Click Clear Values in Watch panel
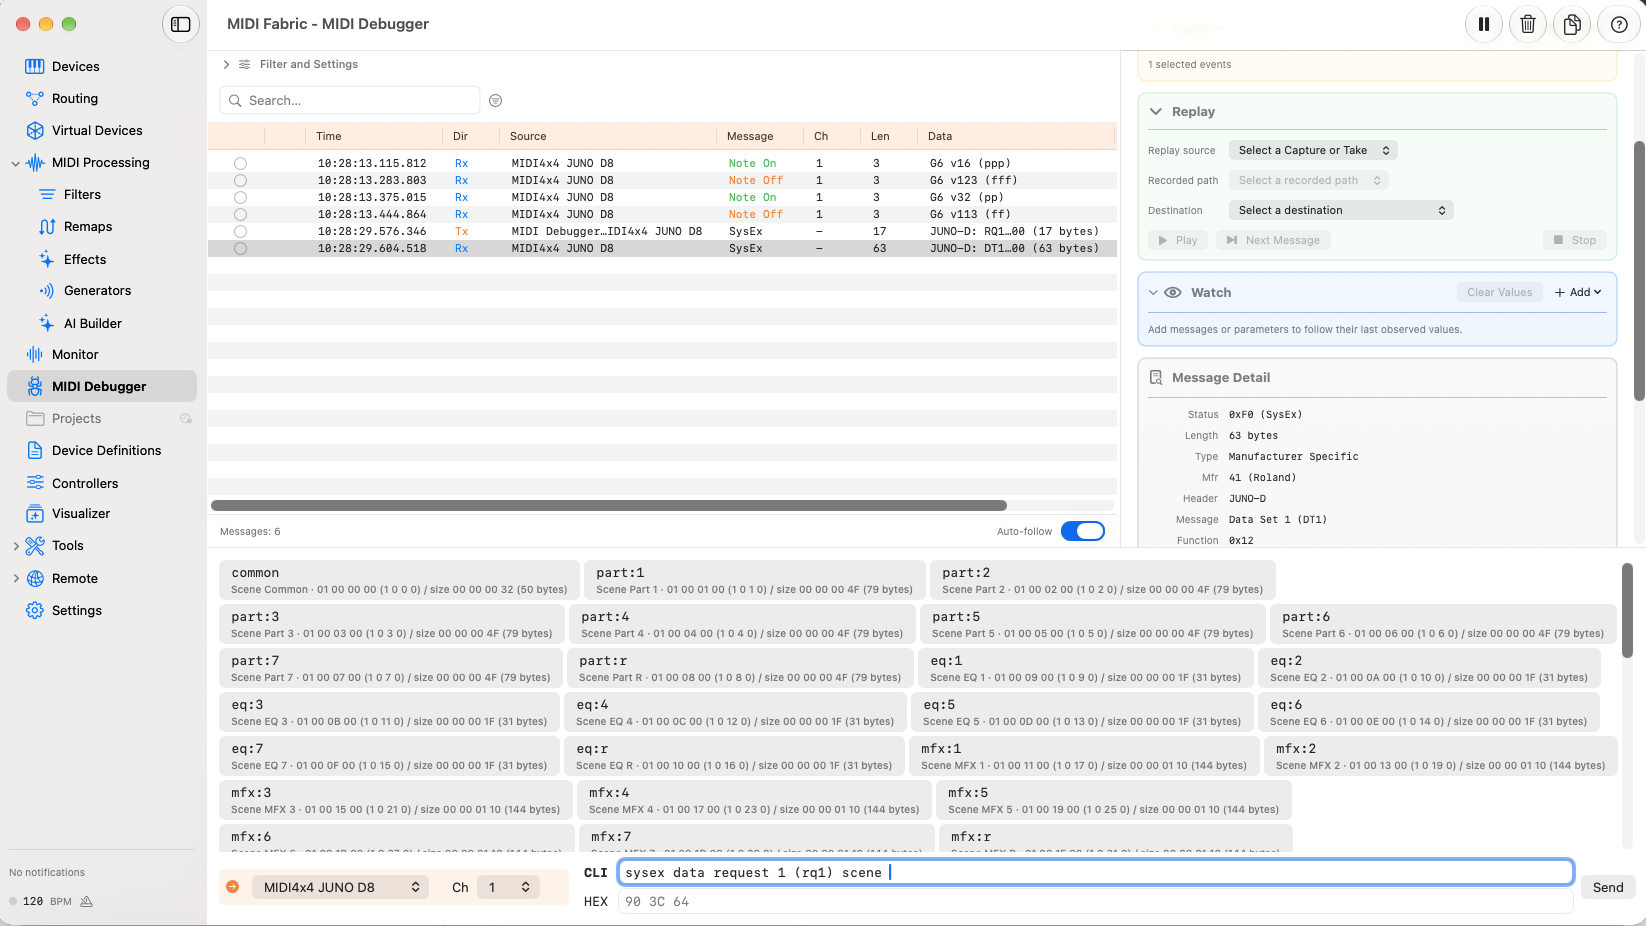Image resolution: width=1646 pixels, height=926 pixels. tap(1499, 292)
